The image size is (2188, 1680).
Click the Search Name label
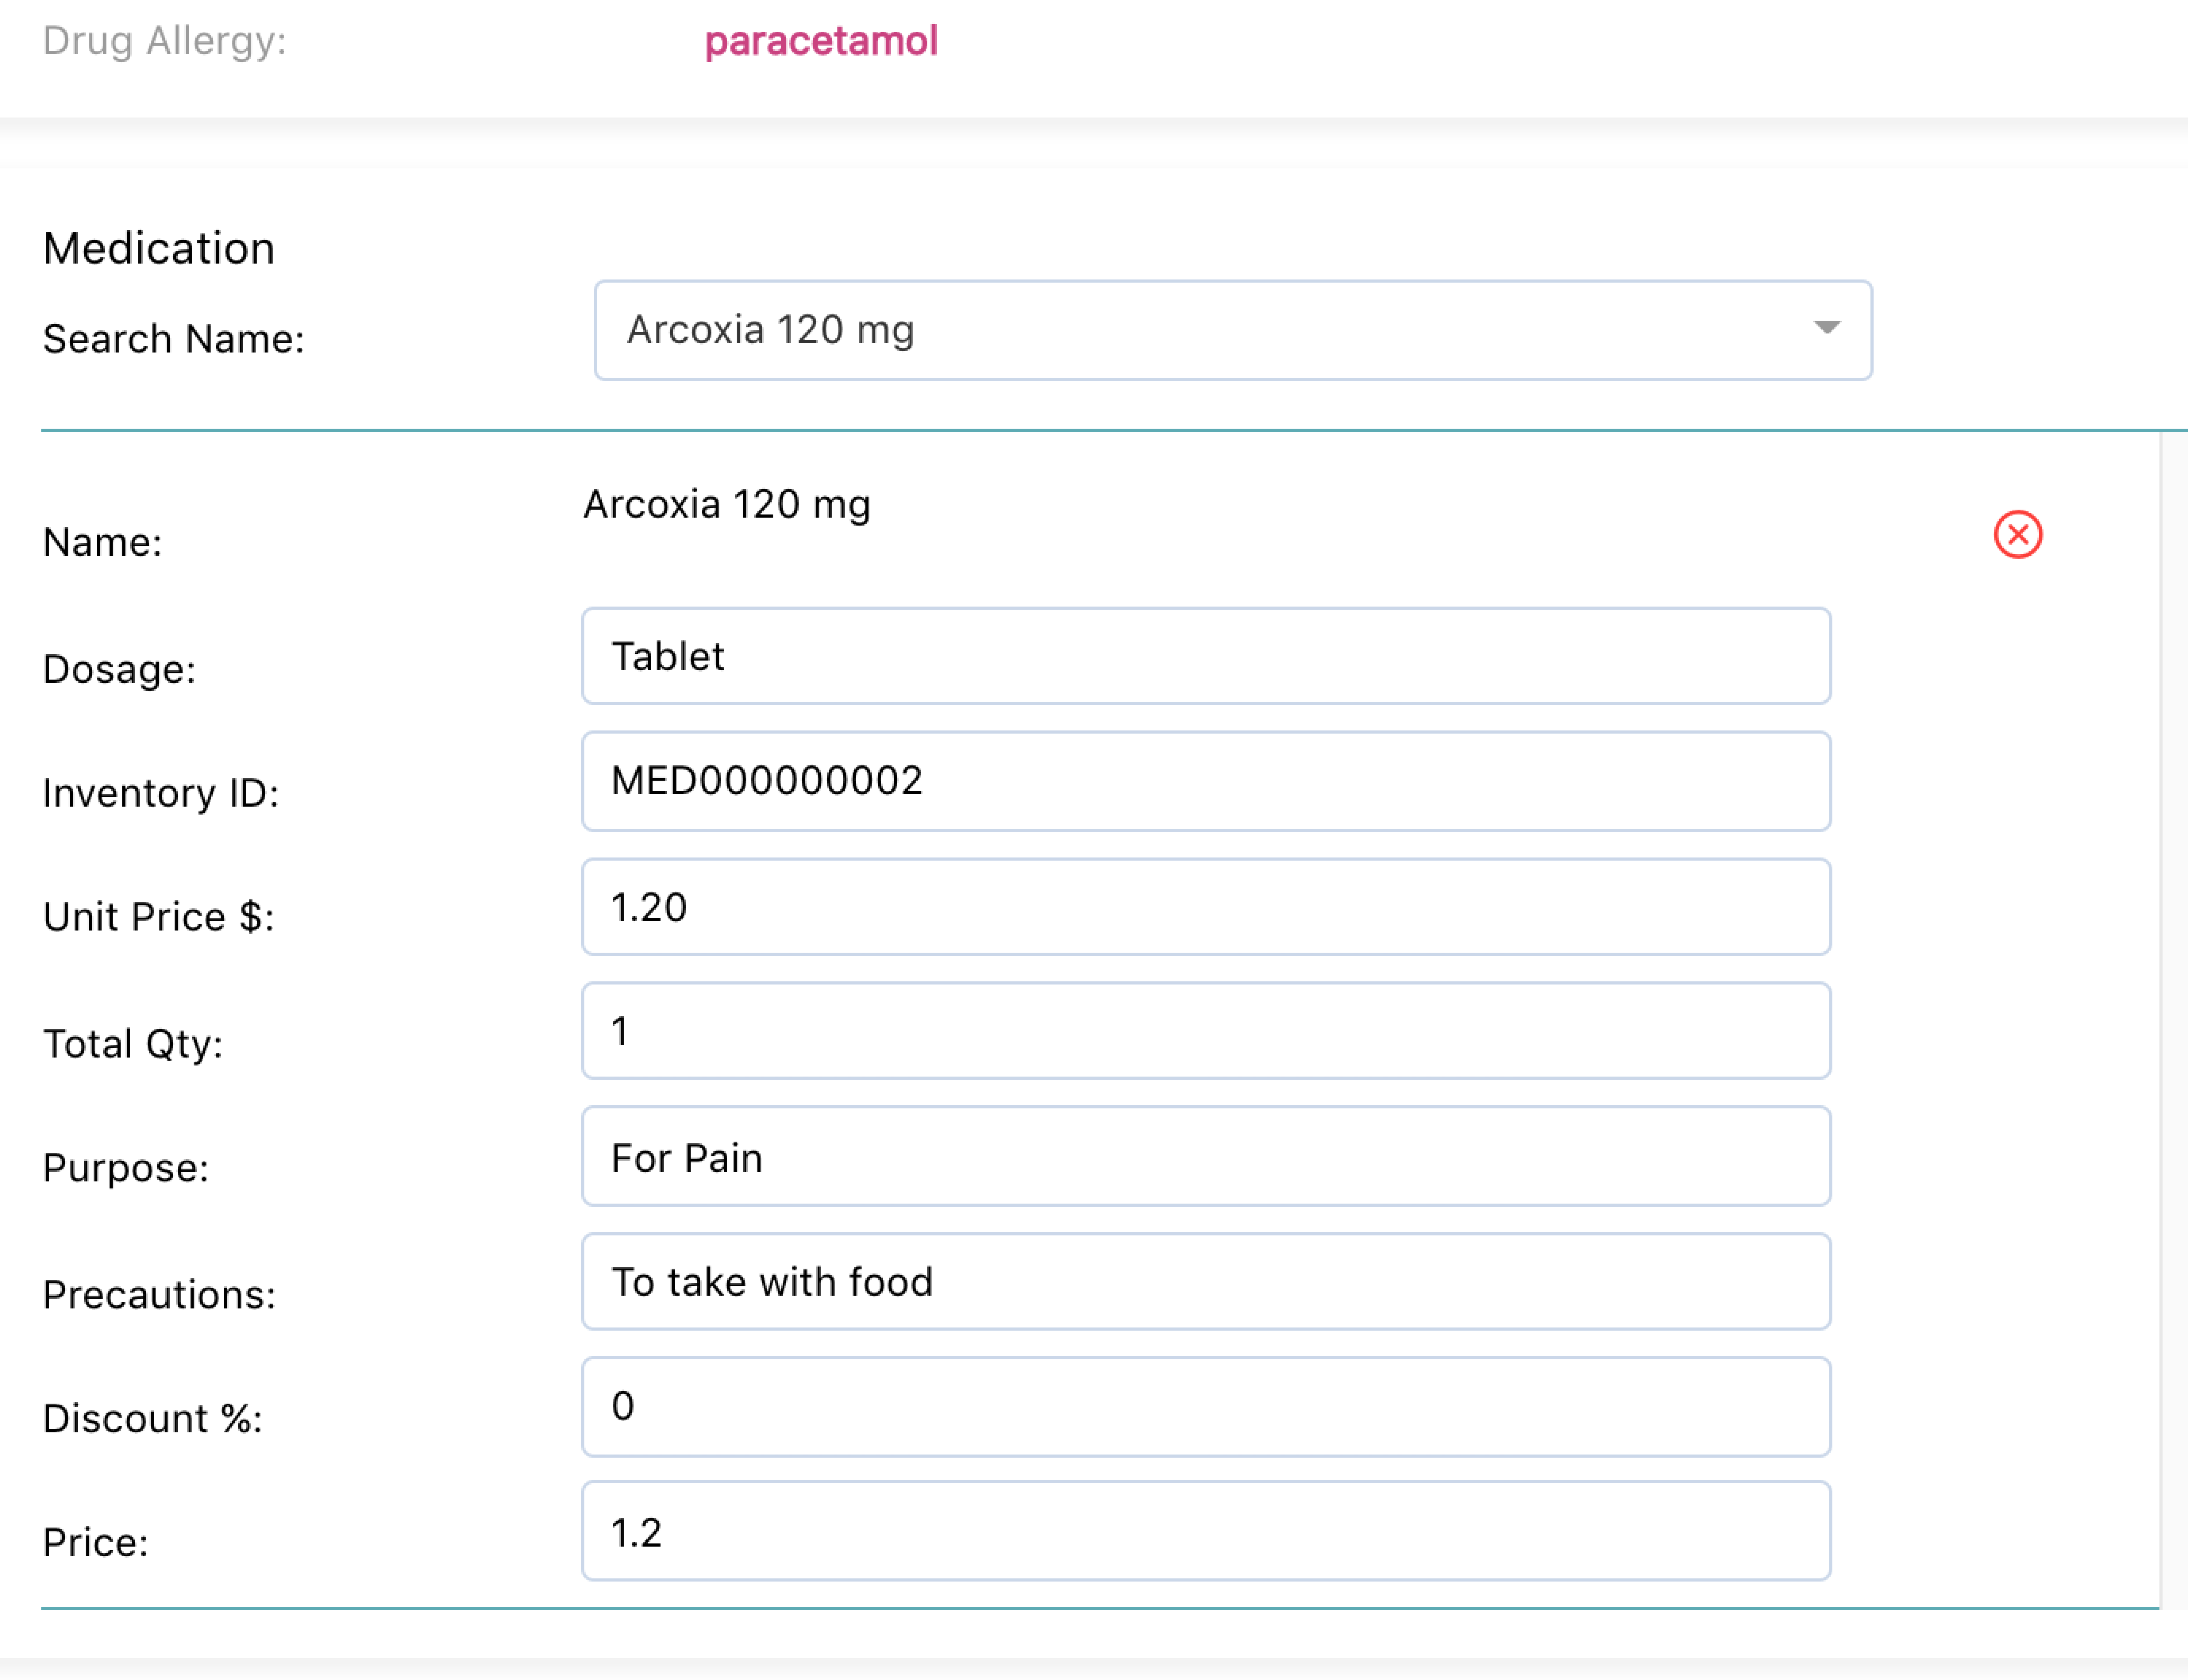(174, 339)
